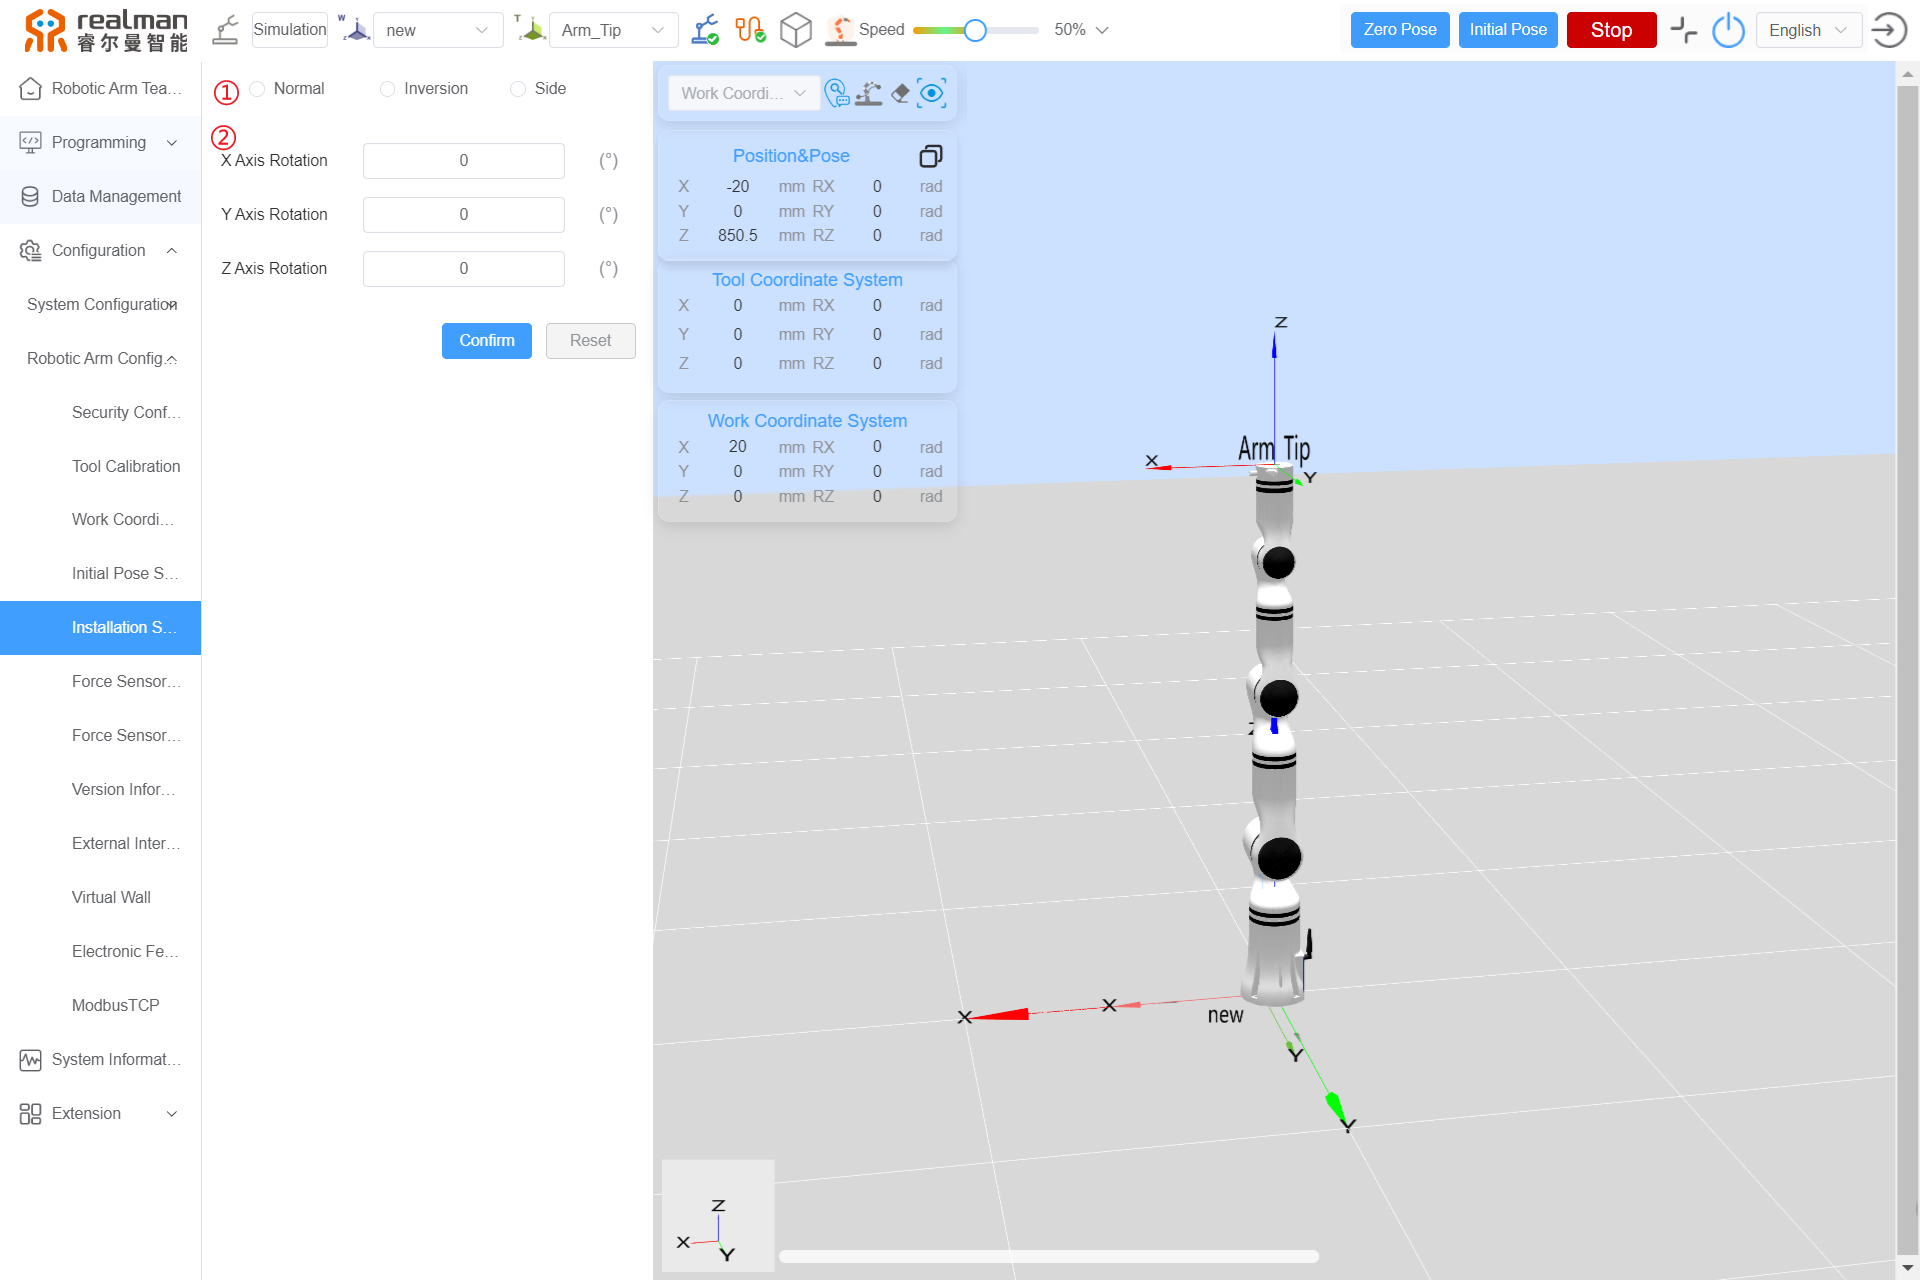The width and height of the screenshot is (1920, 1280).
Task: Click the copy icon beside Position&Pose
Action: point(930,156)
